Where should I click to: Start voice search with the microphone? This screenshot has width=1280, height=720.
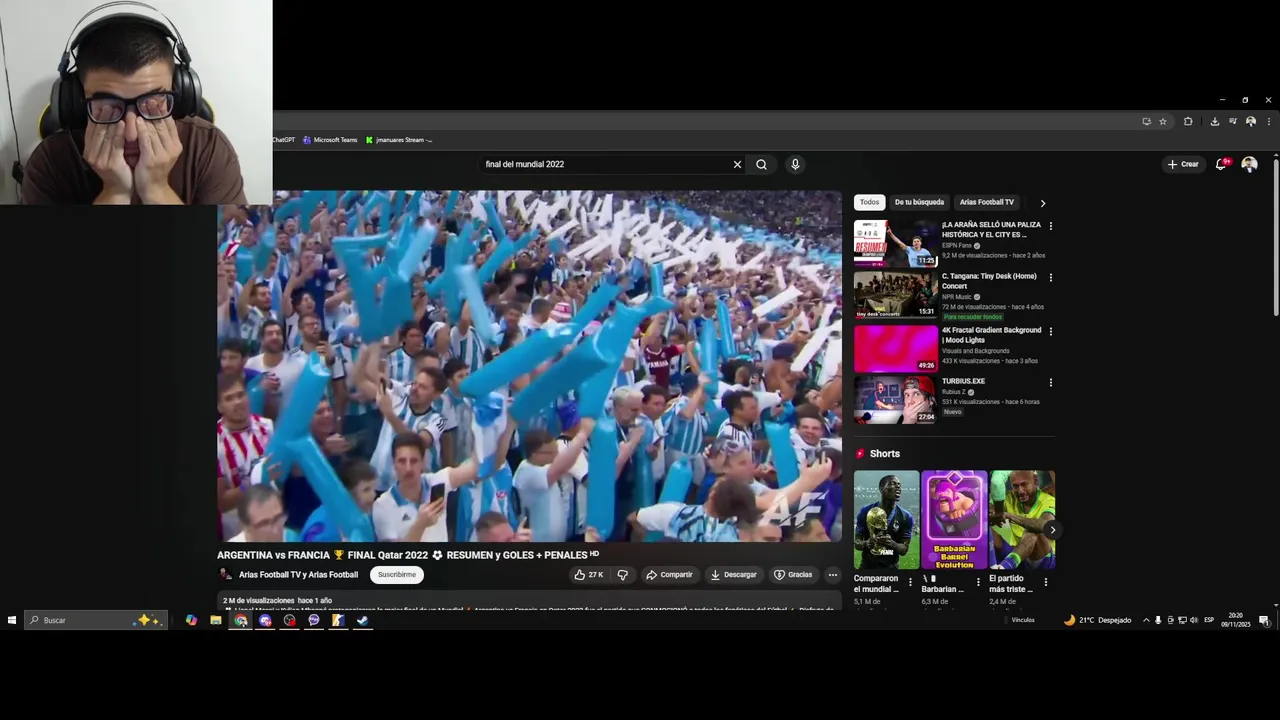(795, 164)
